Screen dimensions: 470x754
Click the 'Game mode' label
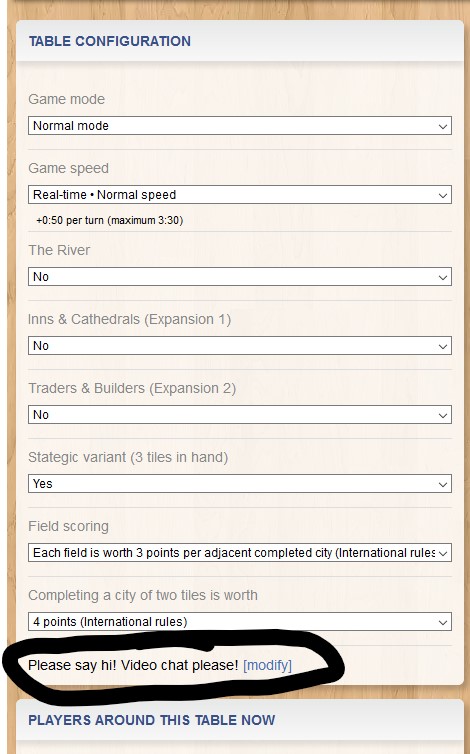coord(66,100)
